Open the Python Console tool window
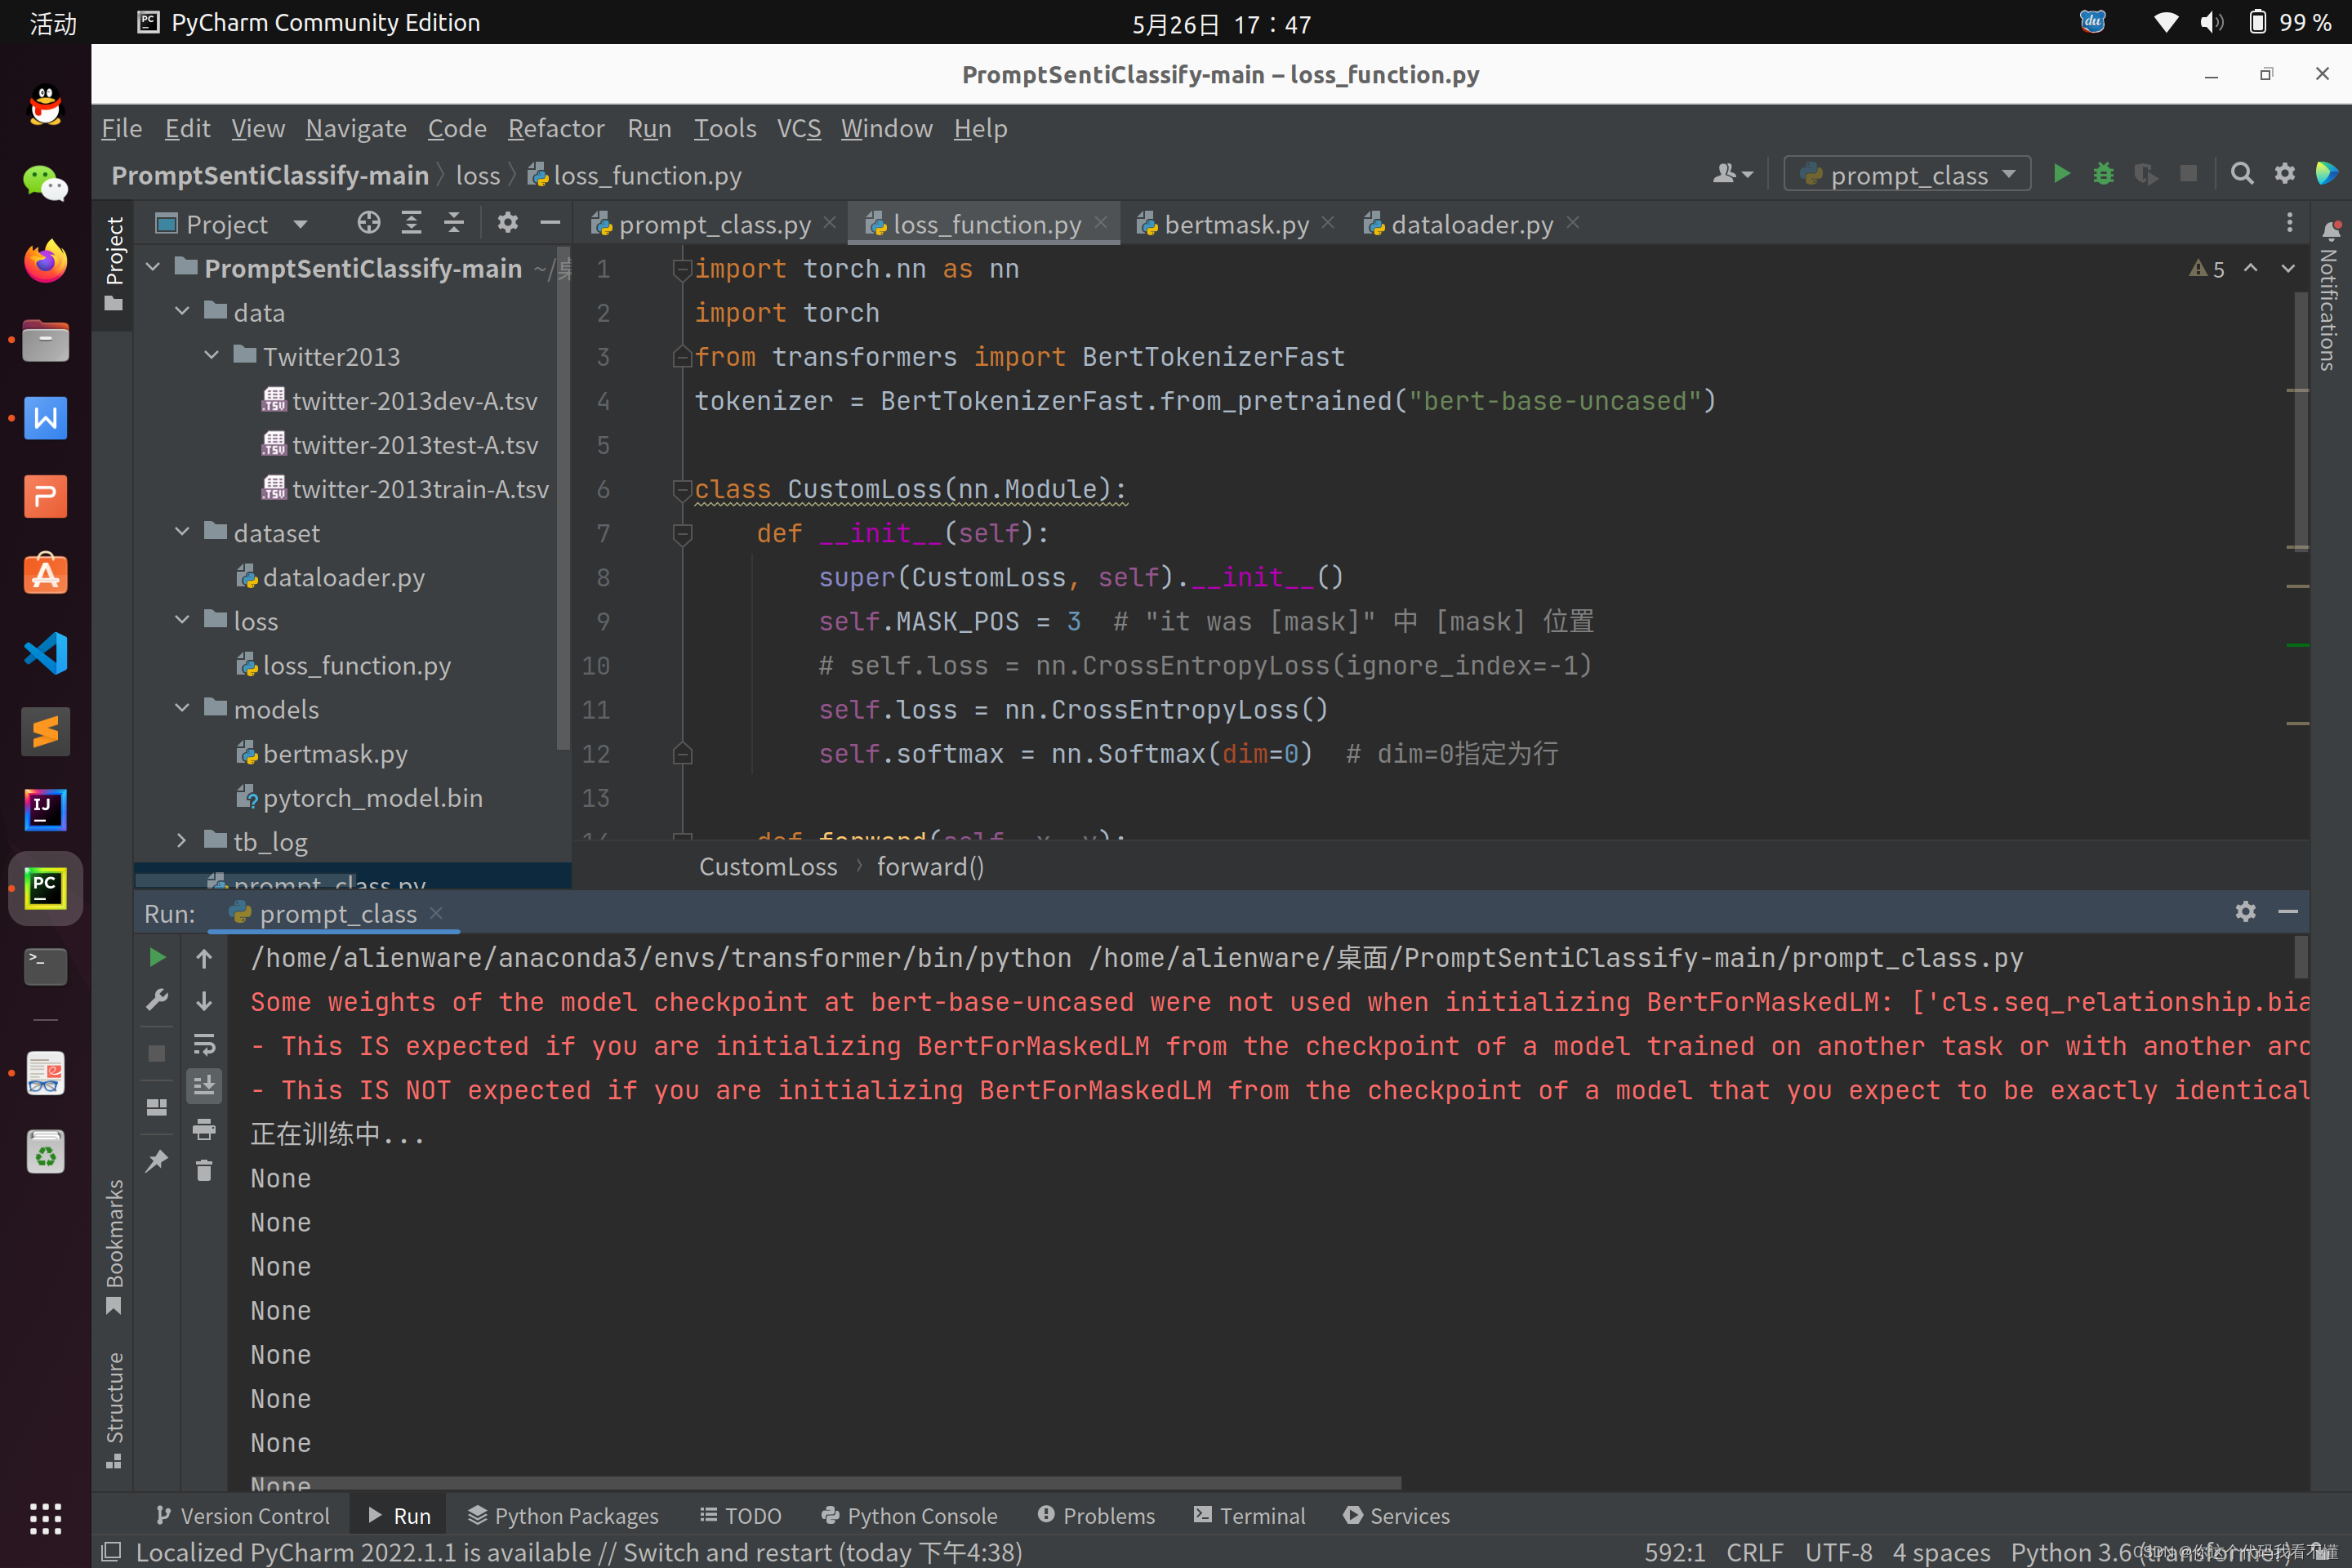The image size is (2352, 1568). pos(909,1516)
